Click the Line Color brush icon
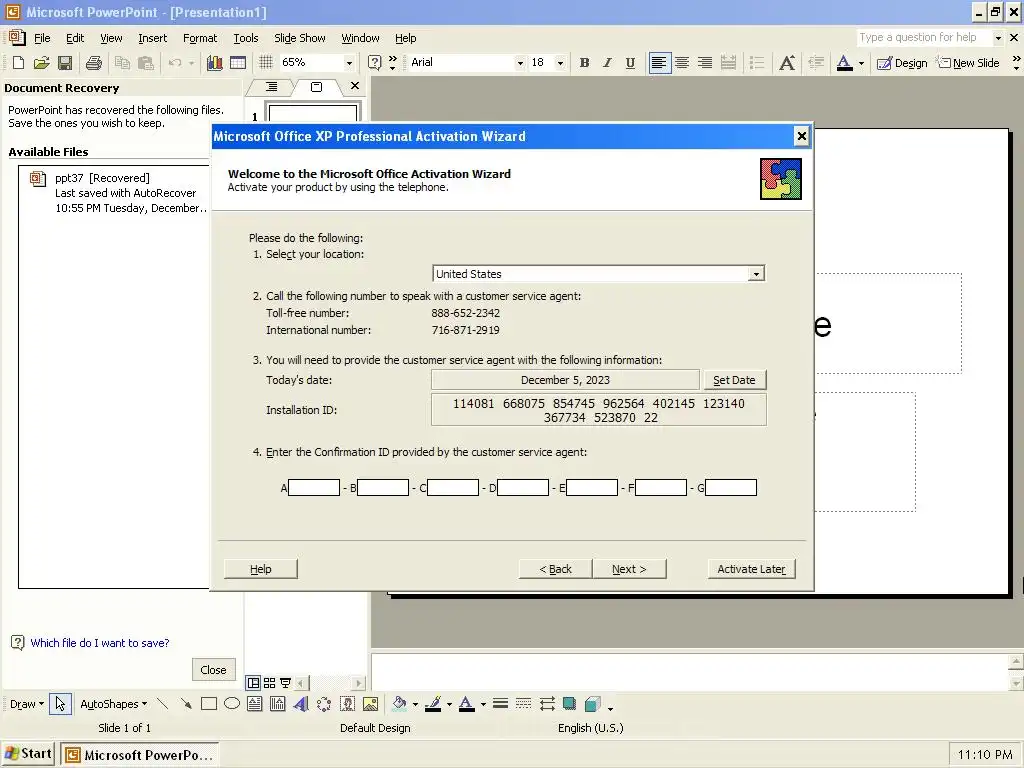 point(433,704)
